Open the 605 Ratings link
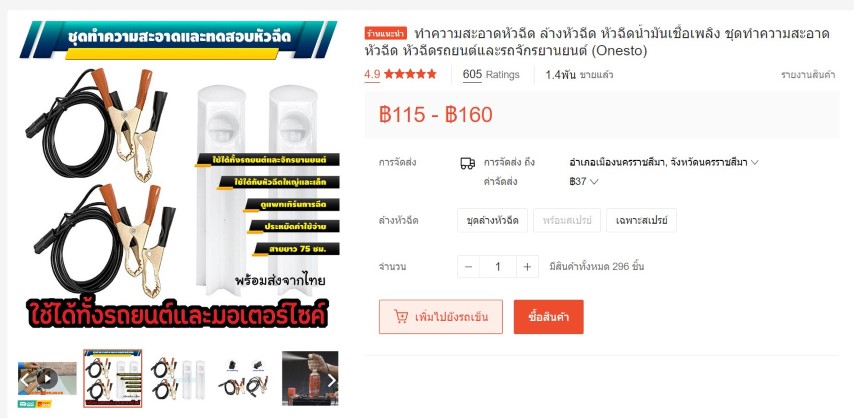Screen dimensions: 854x418 click(491, 75)
